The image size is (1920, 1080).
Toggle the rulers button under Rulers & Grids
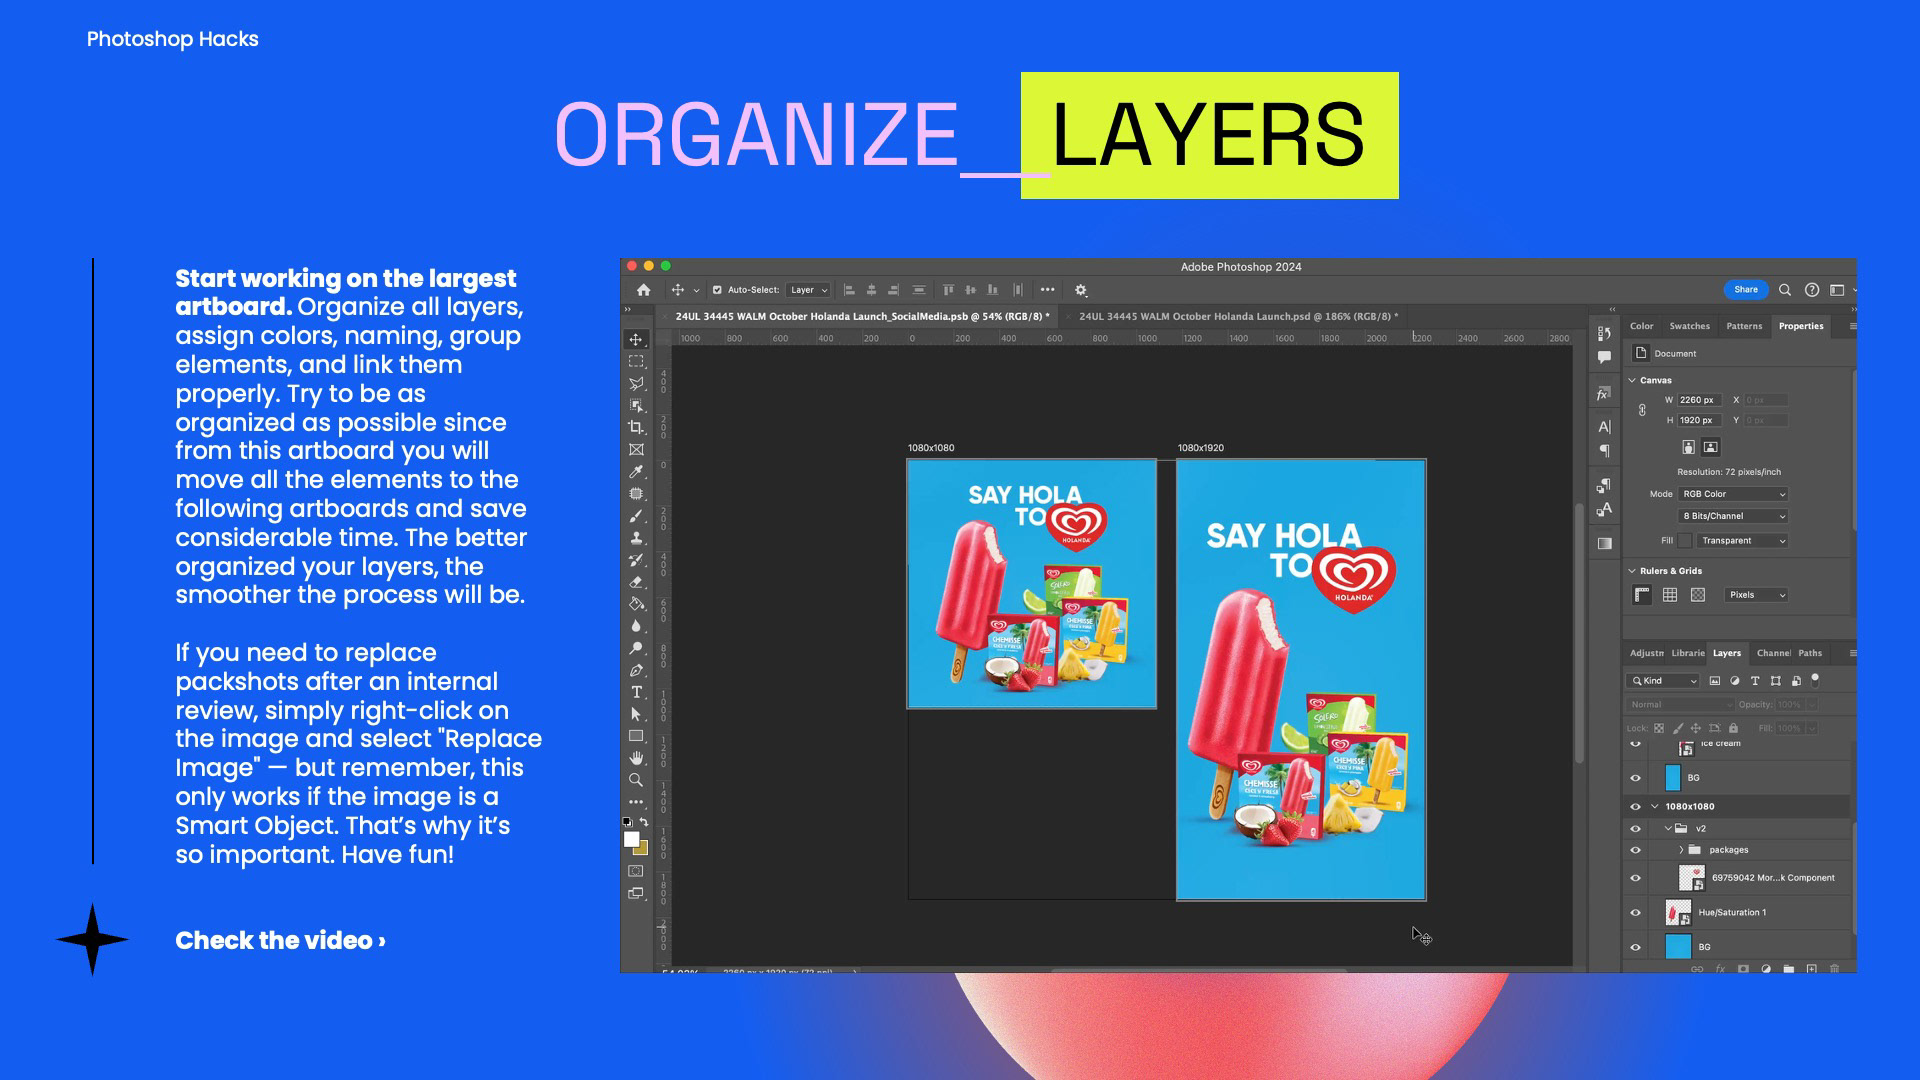[1642, 595]
